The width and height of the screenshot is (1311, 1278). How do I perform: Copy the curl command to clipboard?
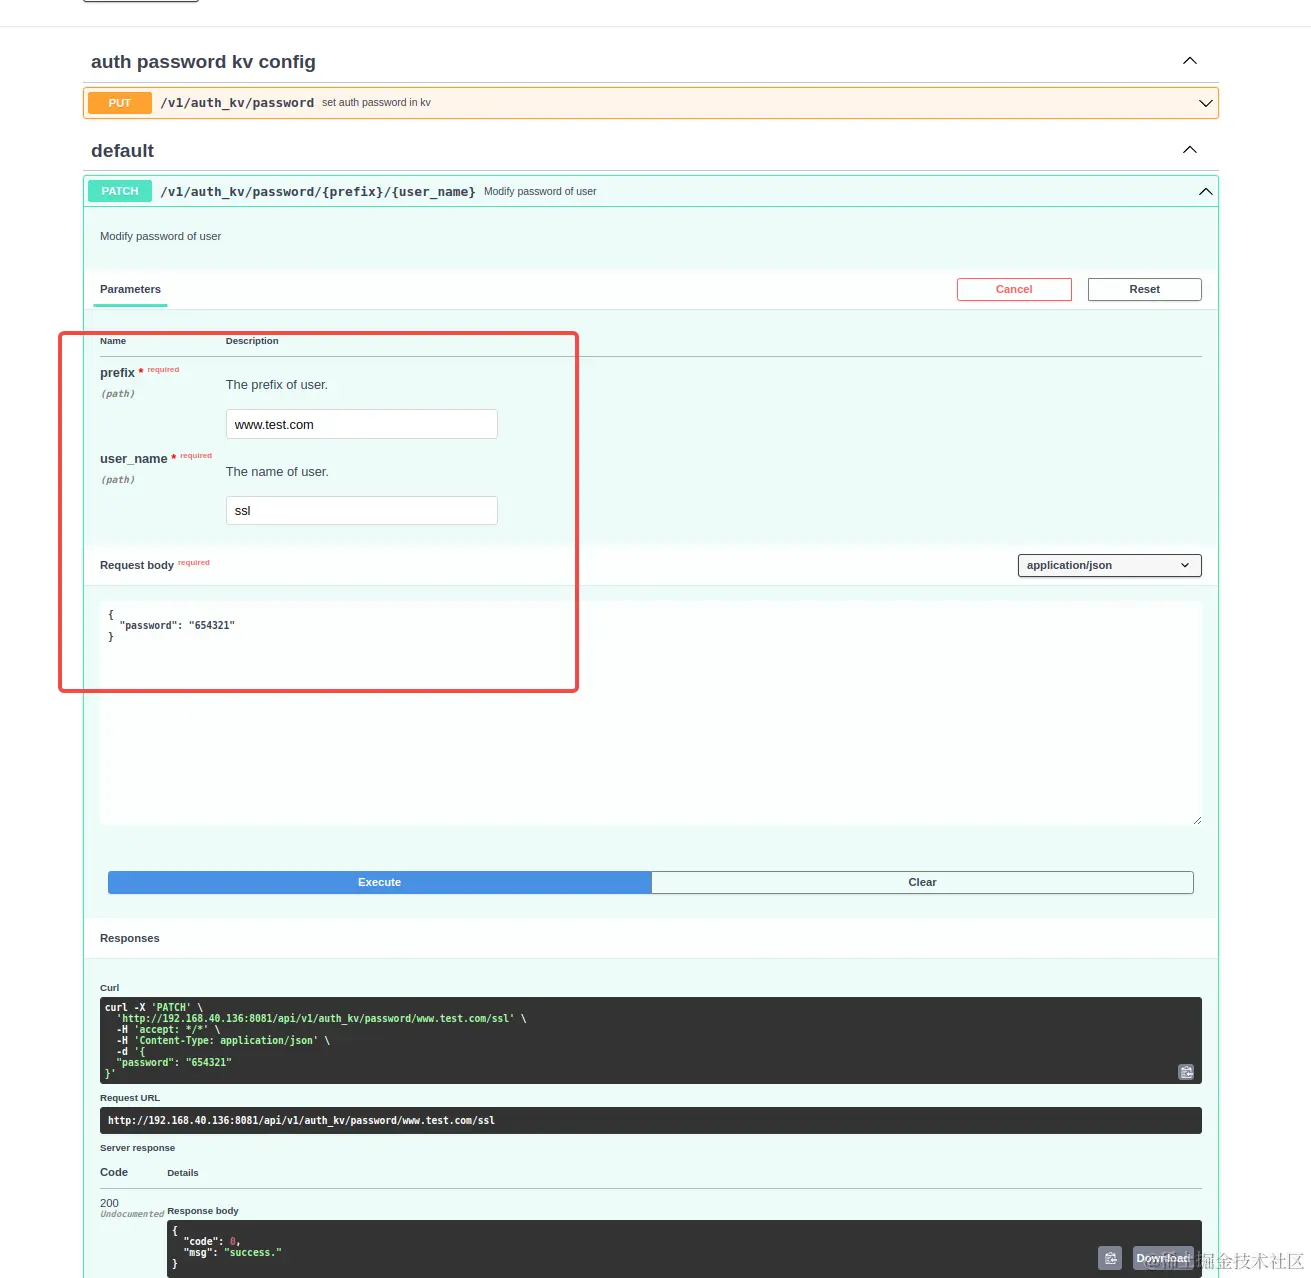1186,1071
